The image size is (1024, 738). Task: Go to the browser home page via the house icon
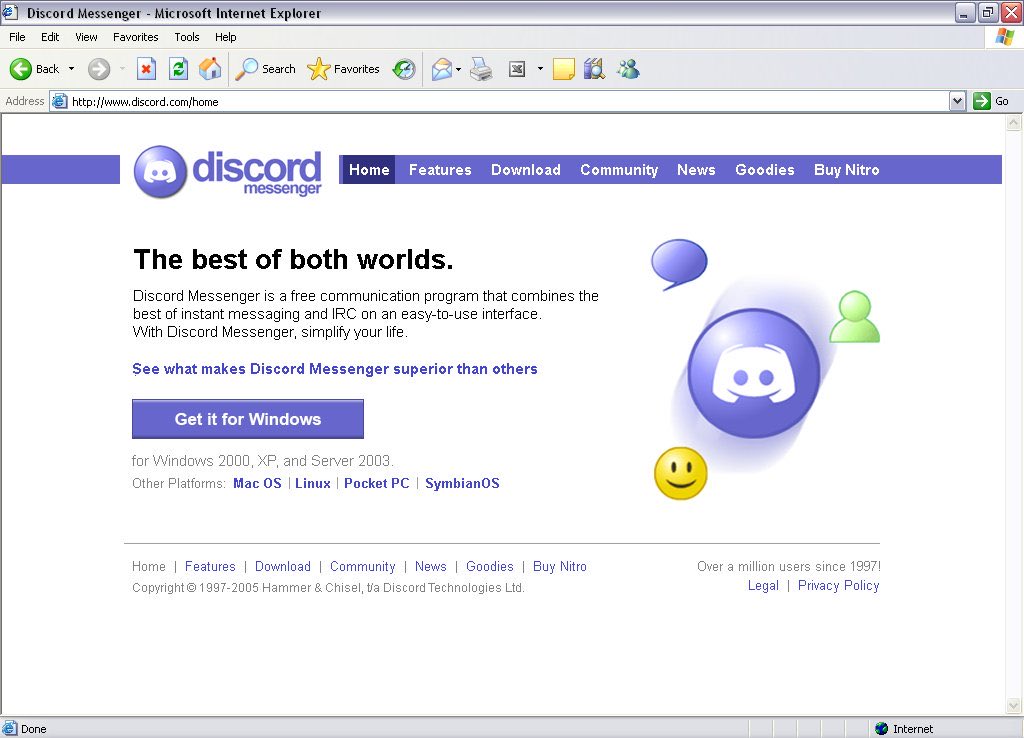(x=210, y=69)
